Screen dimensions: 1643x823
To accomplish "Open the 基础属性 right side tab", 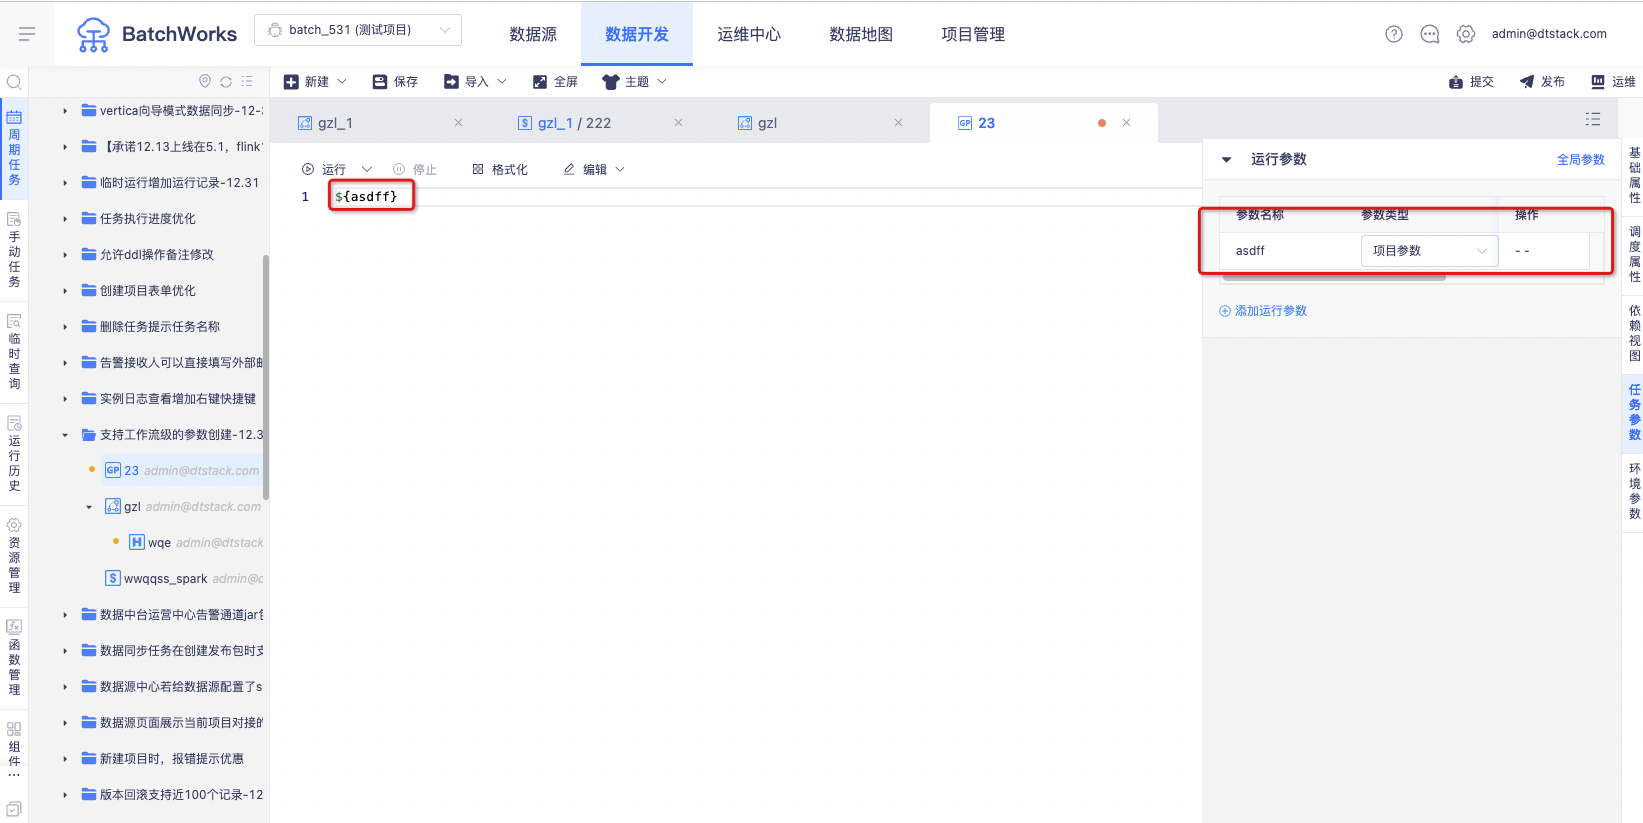I will [x=1634, y=175].
